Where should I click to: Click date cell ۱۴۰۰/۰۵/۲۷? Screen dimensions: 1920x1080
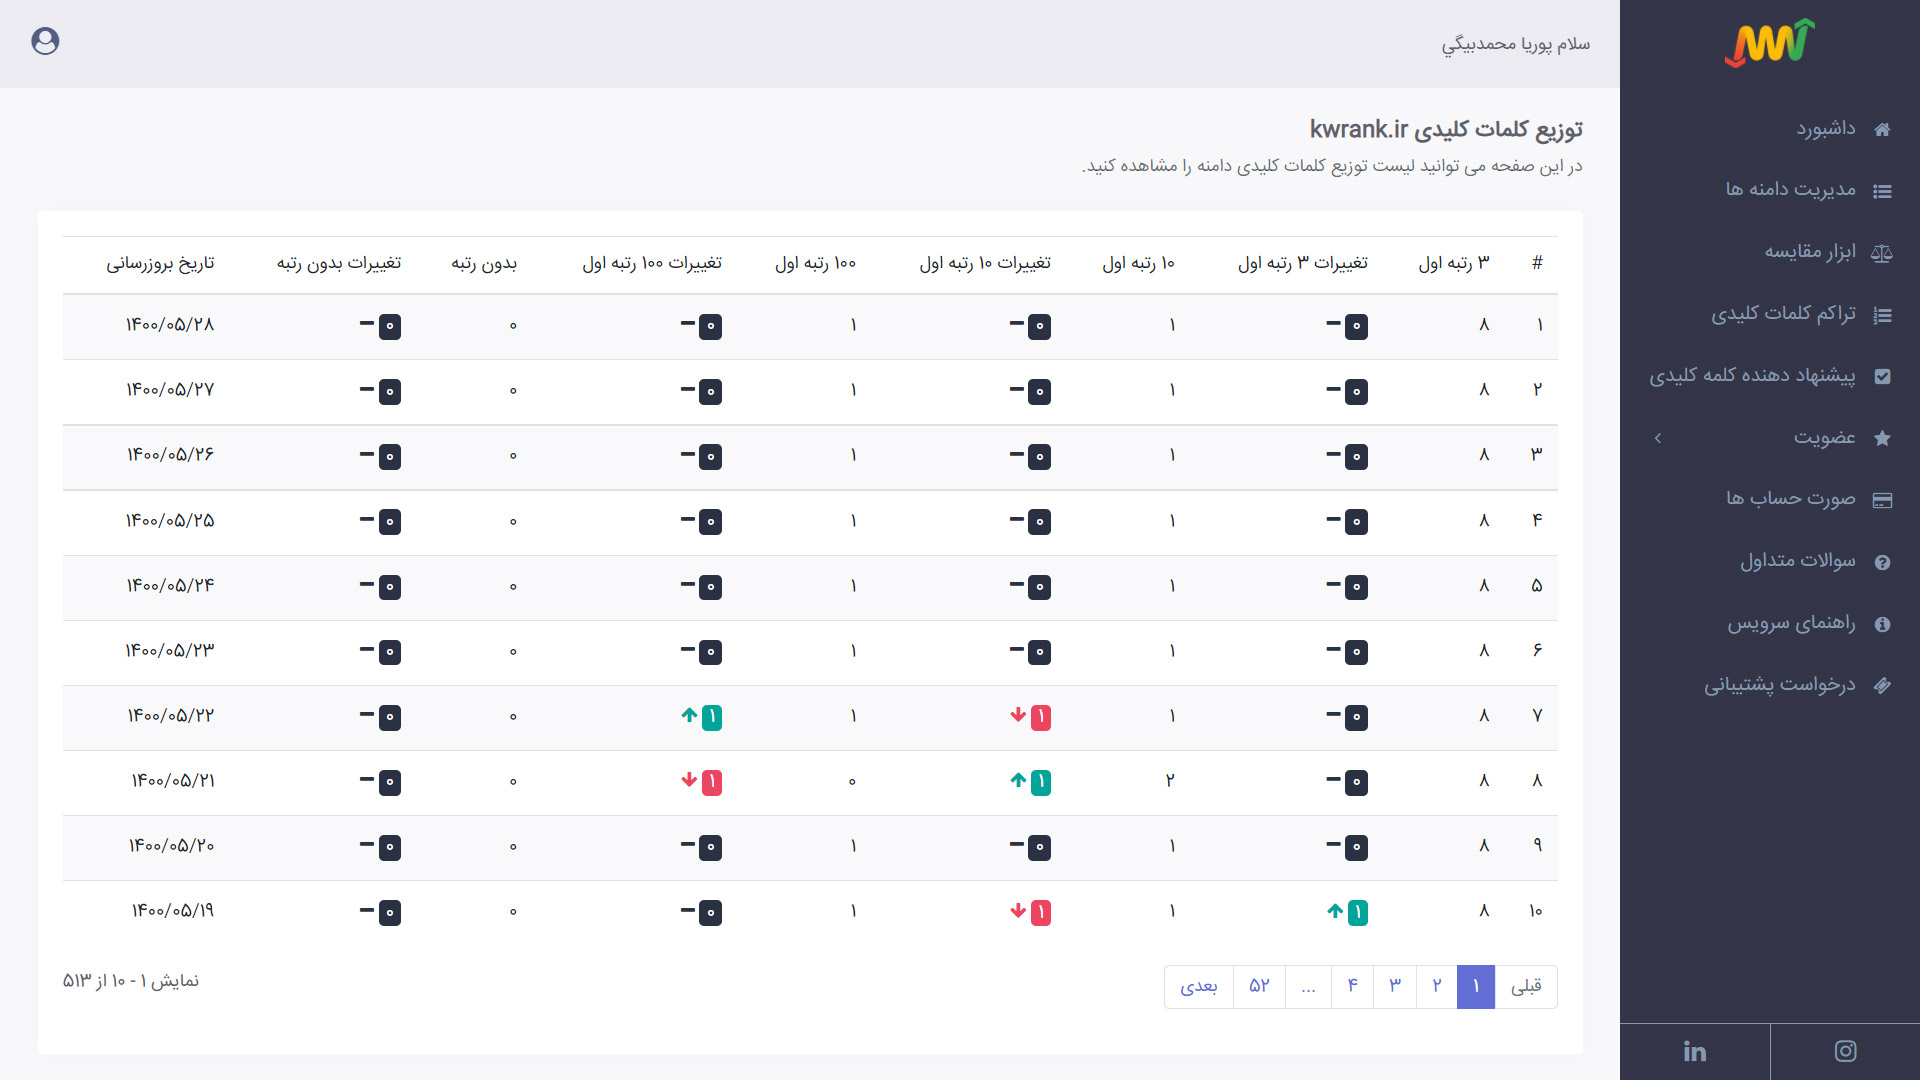[170, 390]
